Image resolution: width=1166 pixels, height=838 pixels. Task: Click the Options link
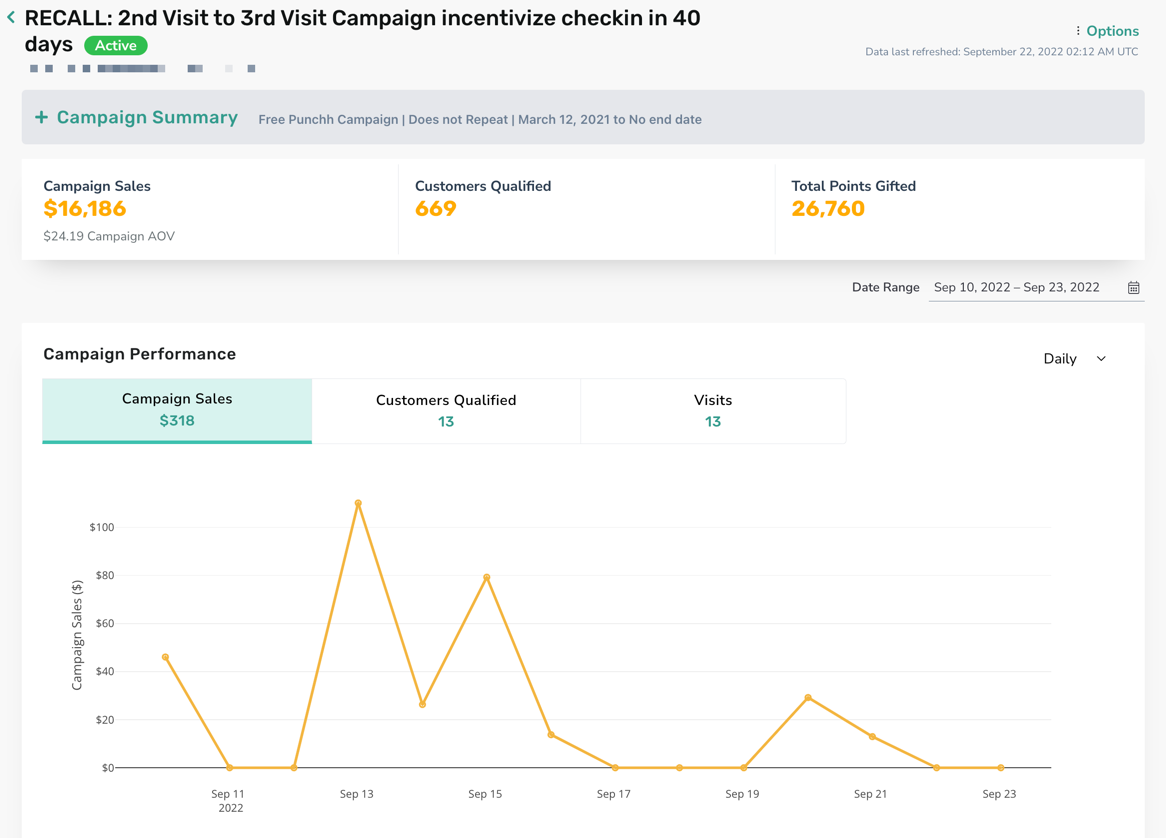1112,30
